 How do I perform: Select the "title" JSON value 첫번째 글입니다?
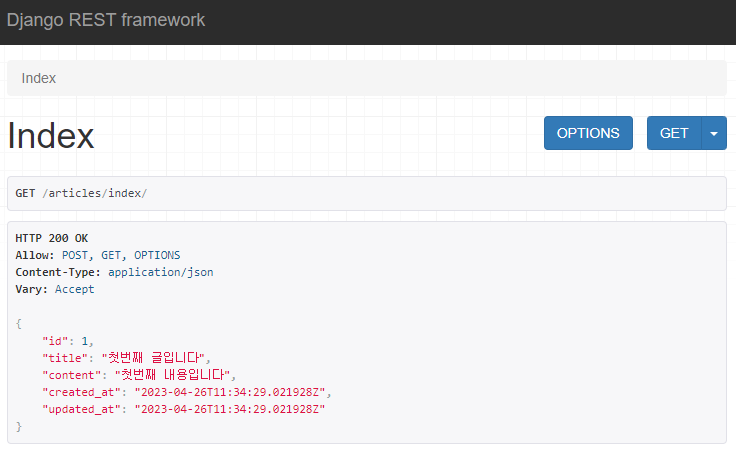tap(153, 358)
